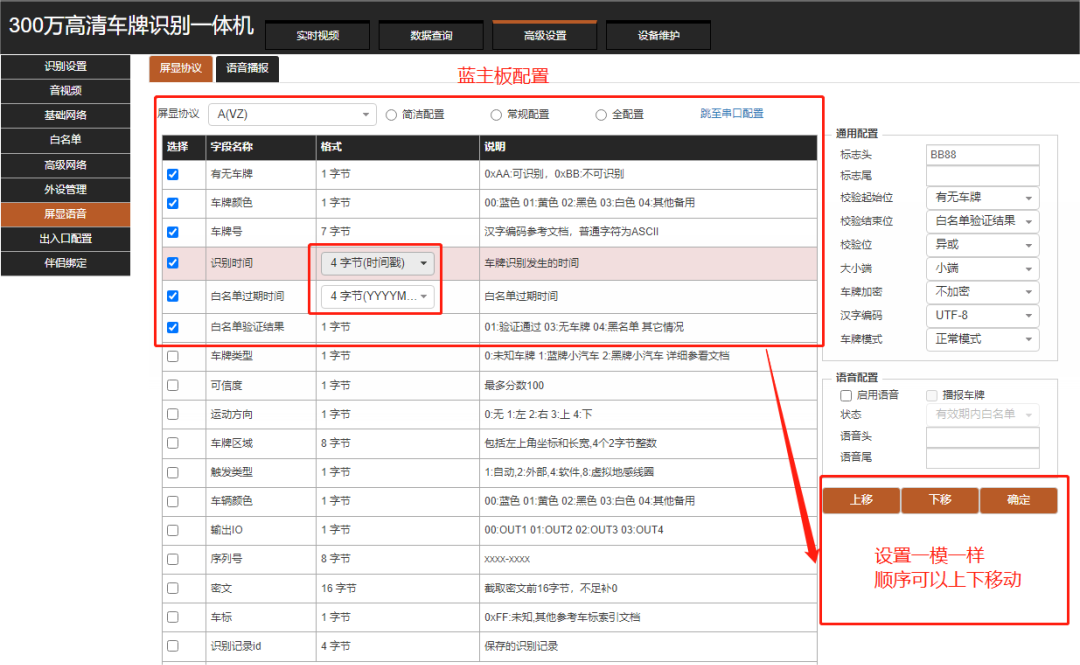Viewport: 1080px width, 665px height.
Task: Open the 校验位 dropdown
Action: pyautogui.click(x=982, y=245)
